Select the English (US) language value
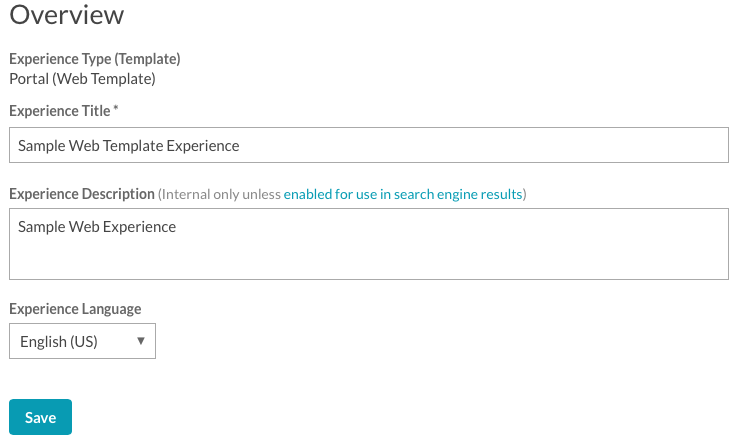This screenshot has width=736, height=448. 59,341
